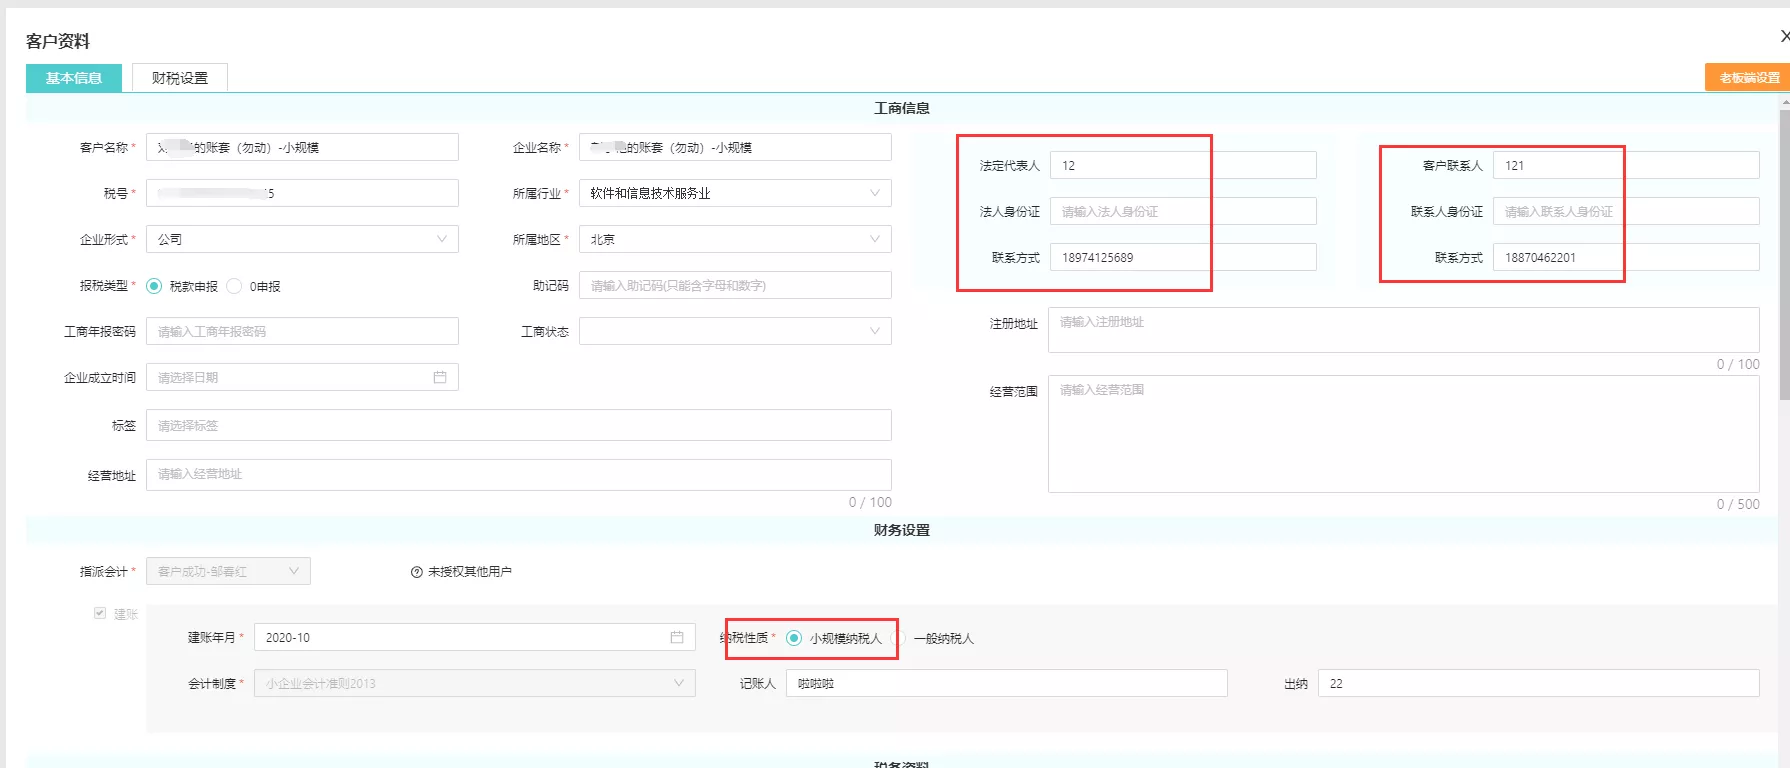Click contact field showing 18974125689

[x=1183, y=257]
